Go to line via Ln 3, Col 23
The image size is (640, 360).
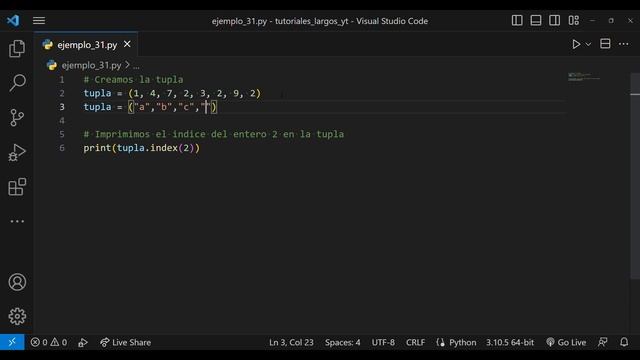[291, 342]
